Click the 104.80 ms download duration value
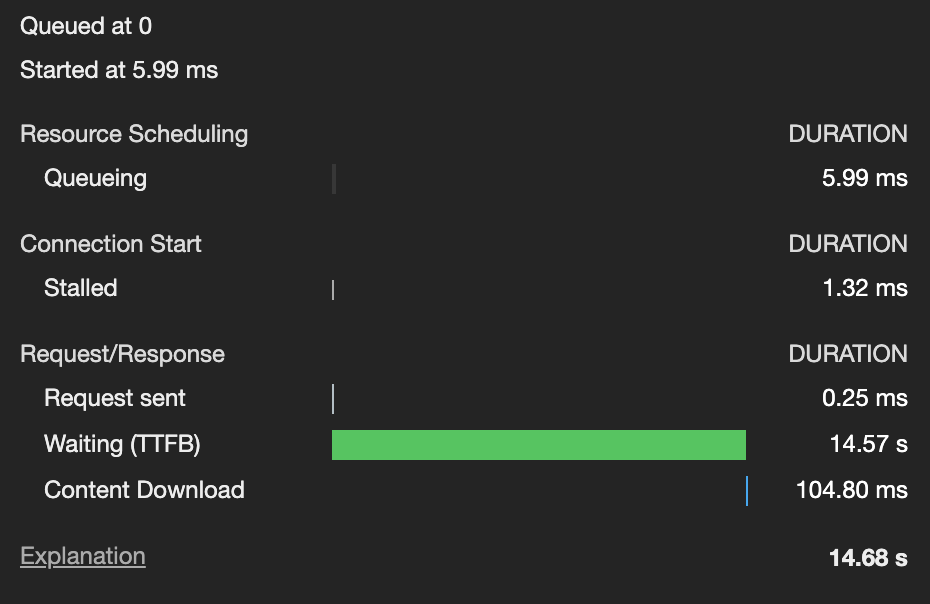Image resolution: width=930 pixels, height=604 pixels. pyautogui.click(x=852, y=490)
